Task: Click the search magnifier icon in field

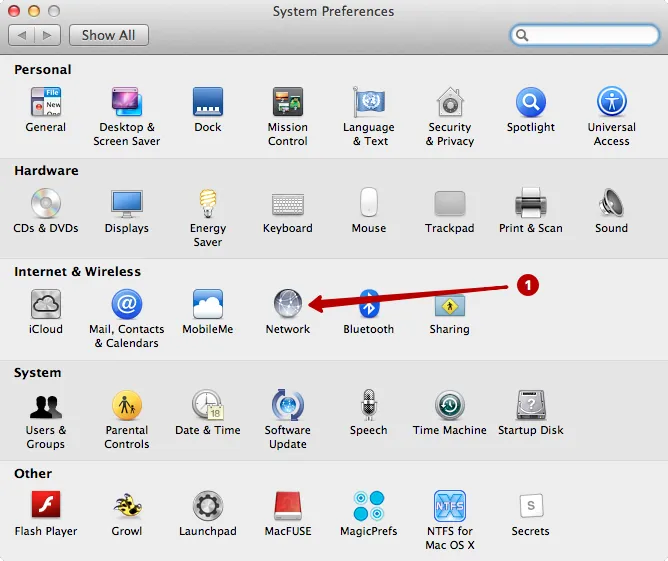Action: [522, 35]
